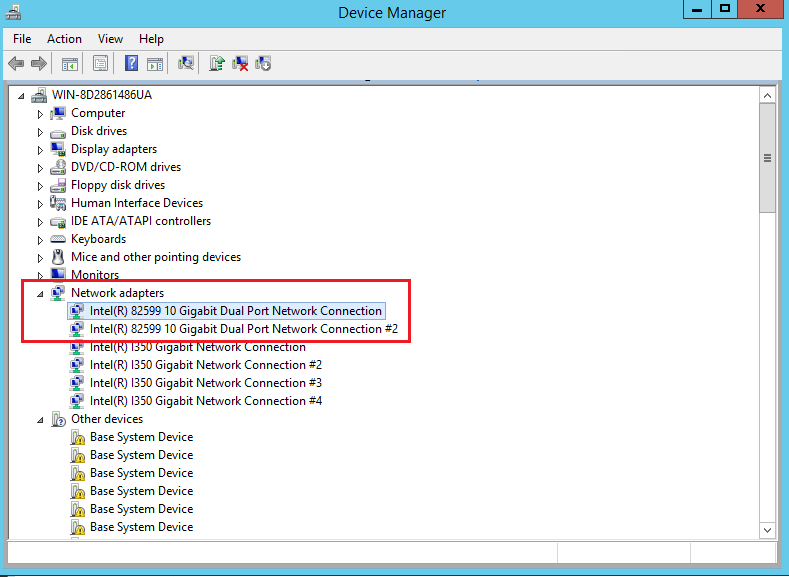Minimize the Device Manager window
Viewport: 789px width, 577px height.
[697, 9]
